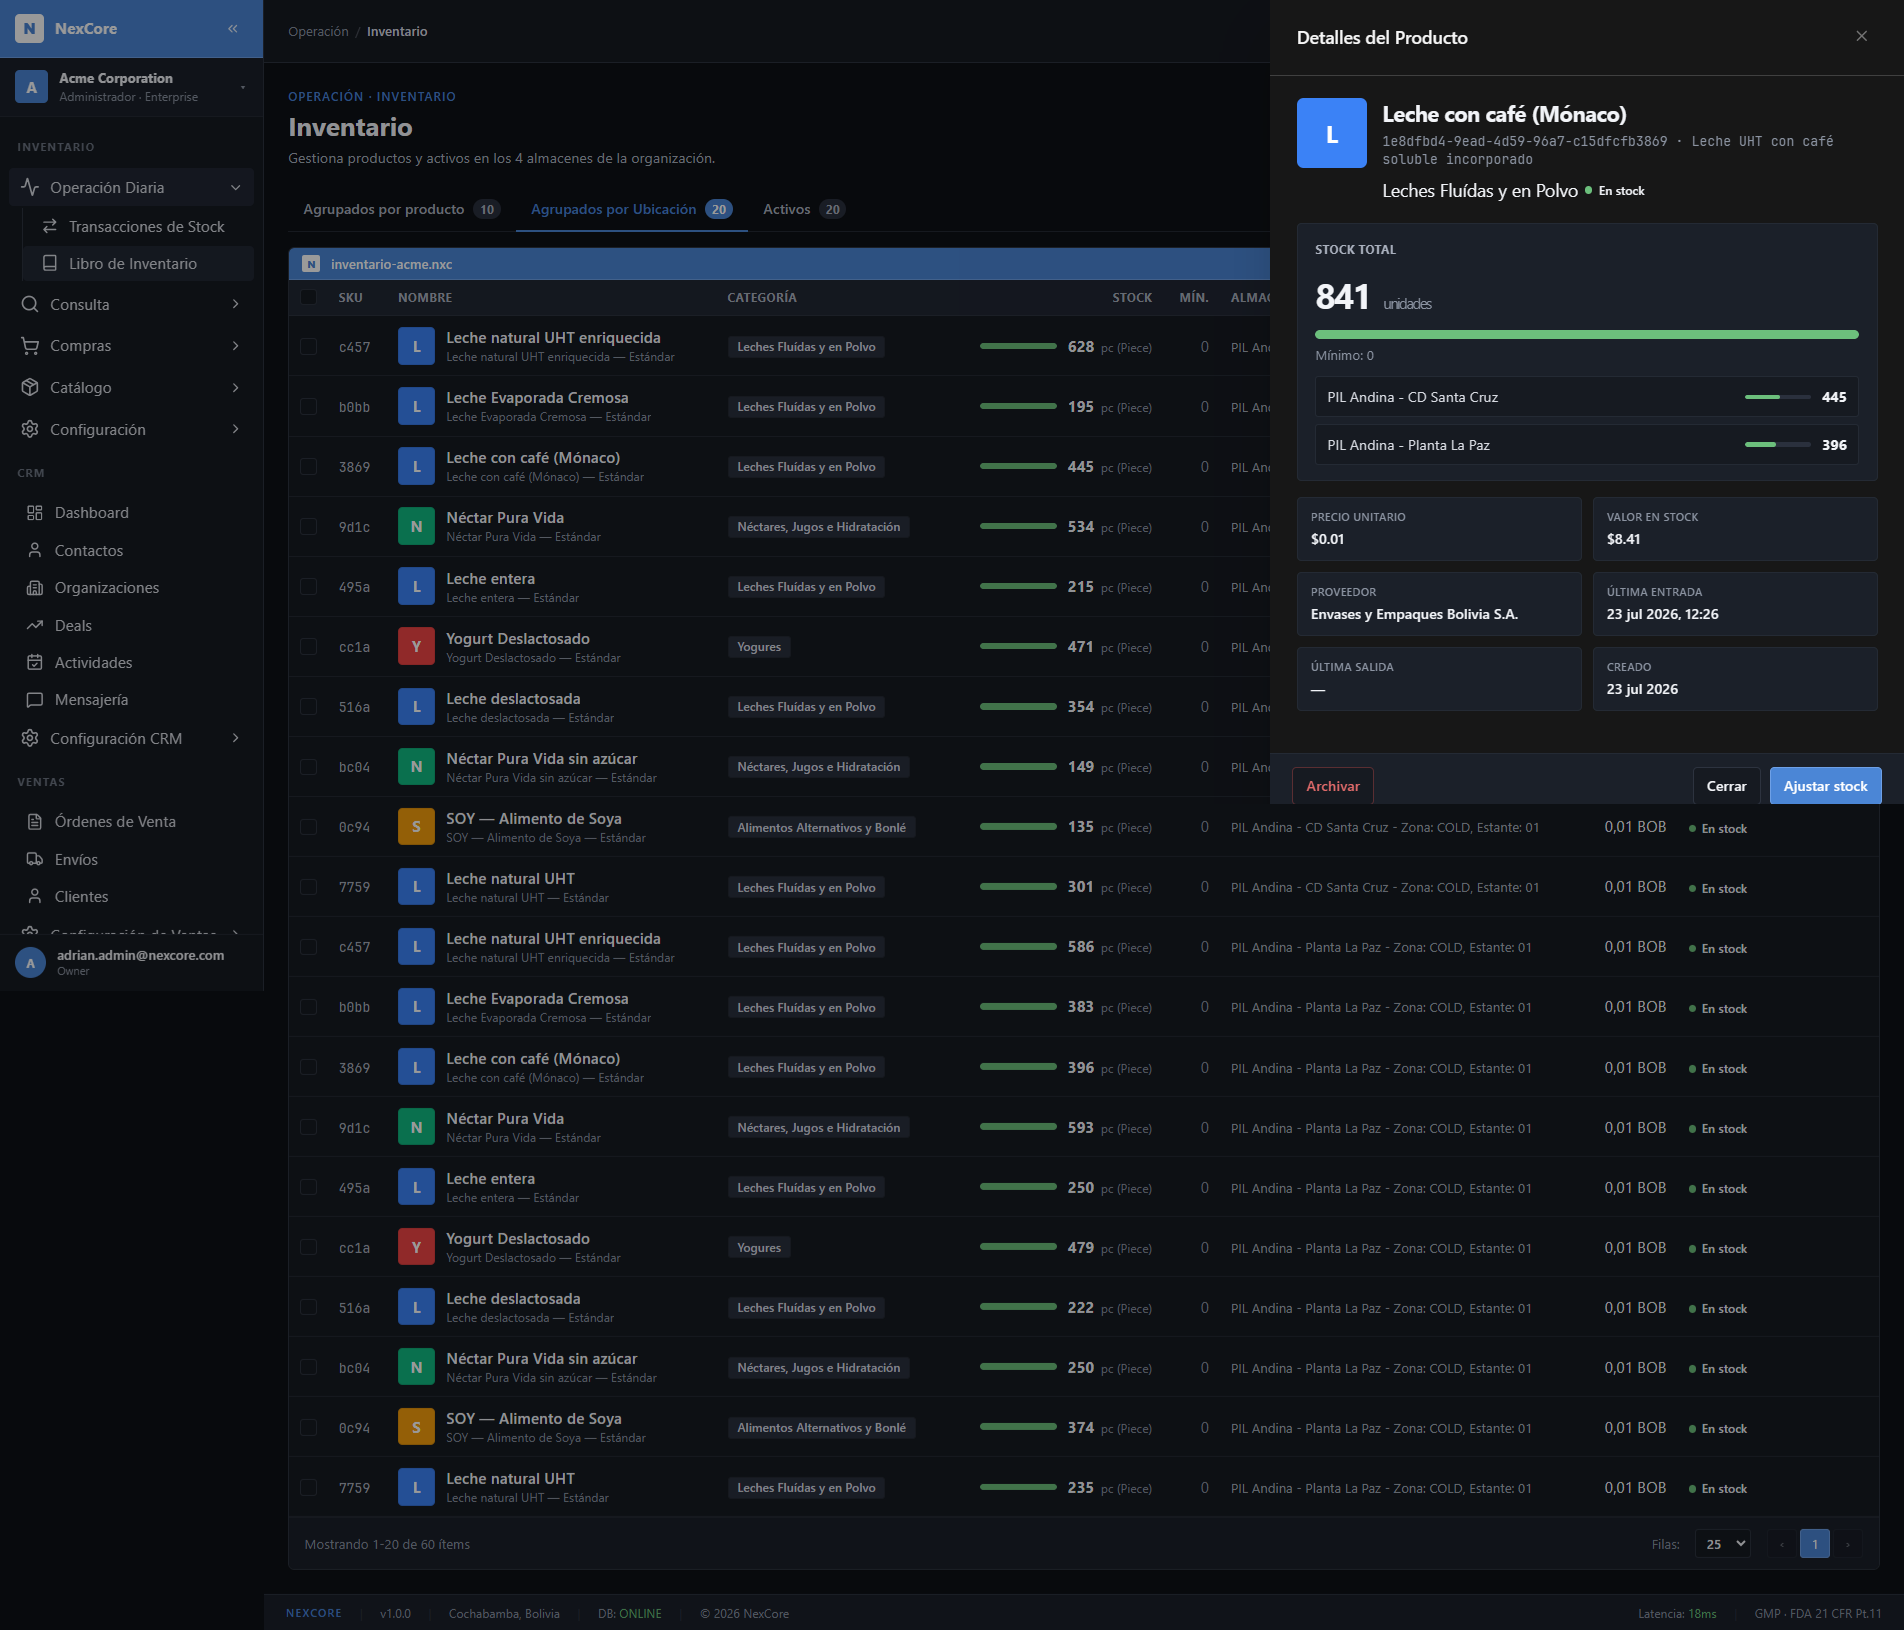The height and width of the screenshot is (1630, 1904).
Task: Click next page arrow in pagination
Action: 1847,1543
